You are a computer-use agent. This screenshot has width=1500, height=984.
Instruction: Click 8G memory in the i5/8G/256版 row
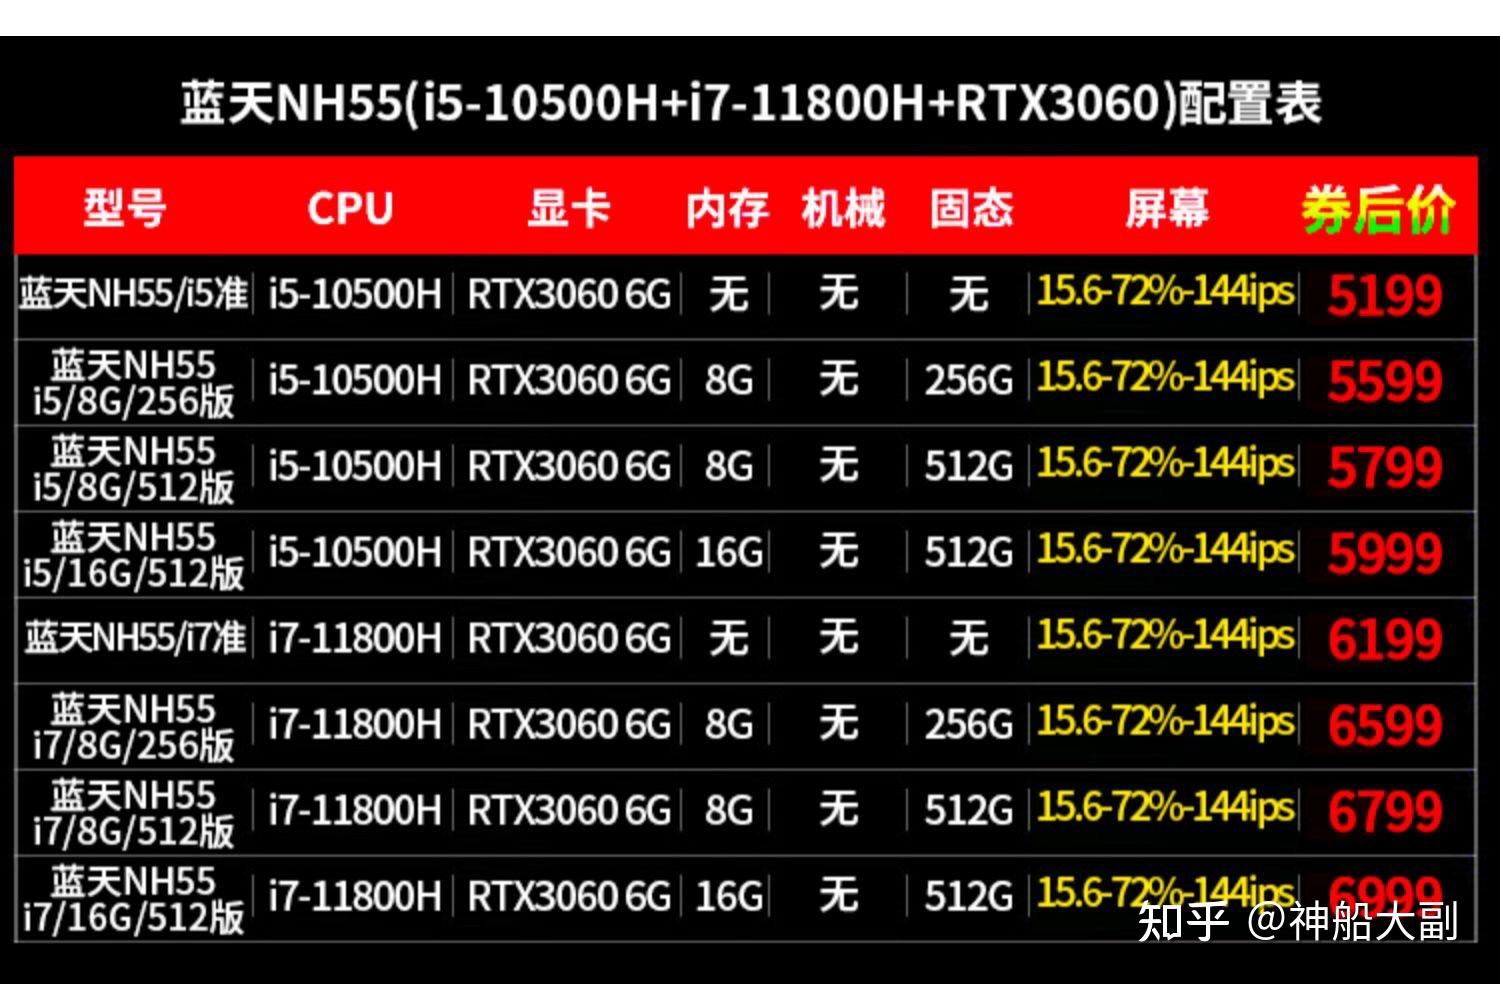point(729,380)
